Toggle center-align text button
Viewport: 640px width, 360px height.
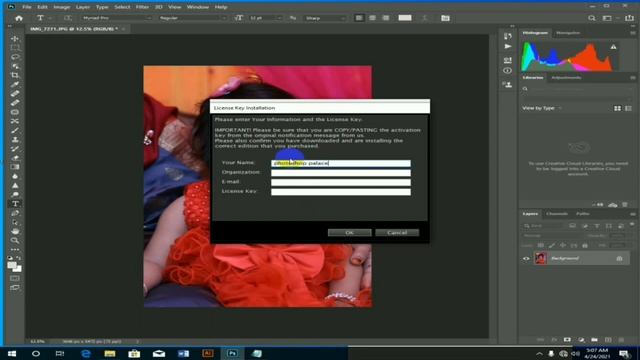pos(372,18)
